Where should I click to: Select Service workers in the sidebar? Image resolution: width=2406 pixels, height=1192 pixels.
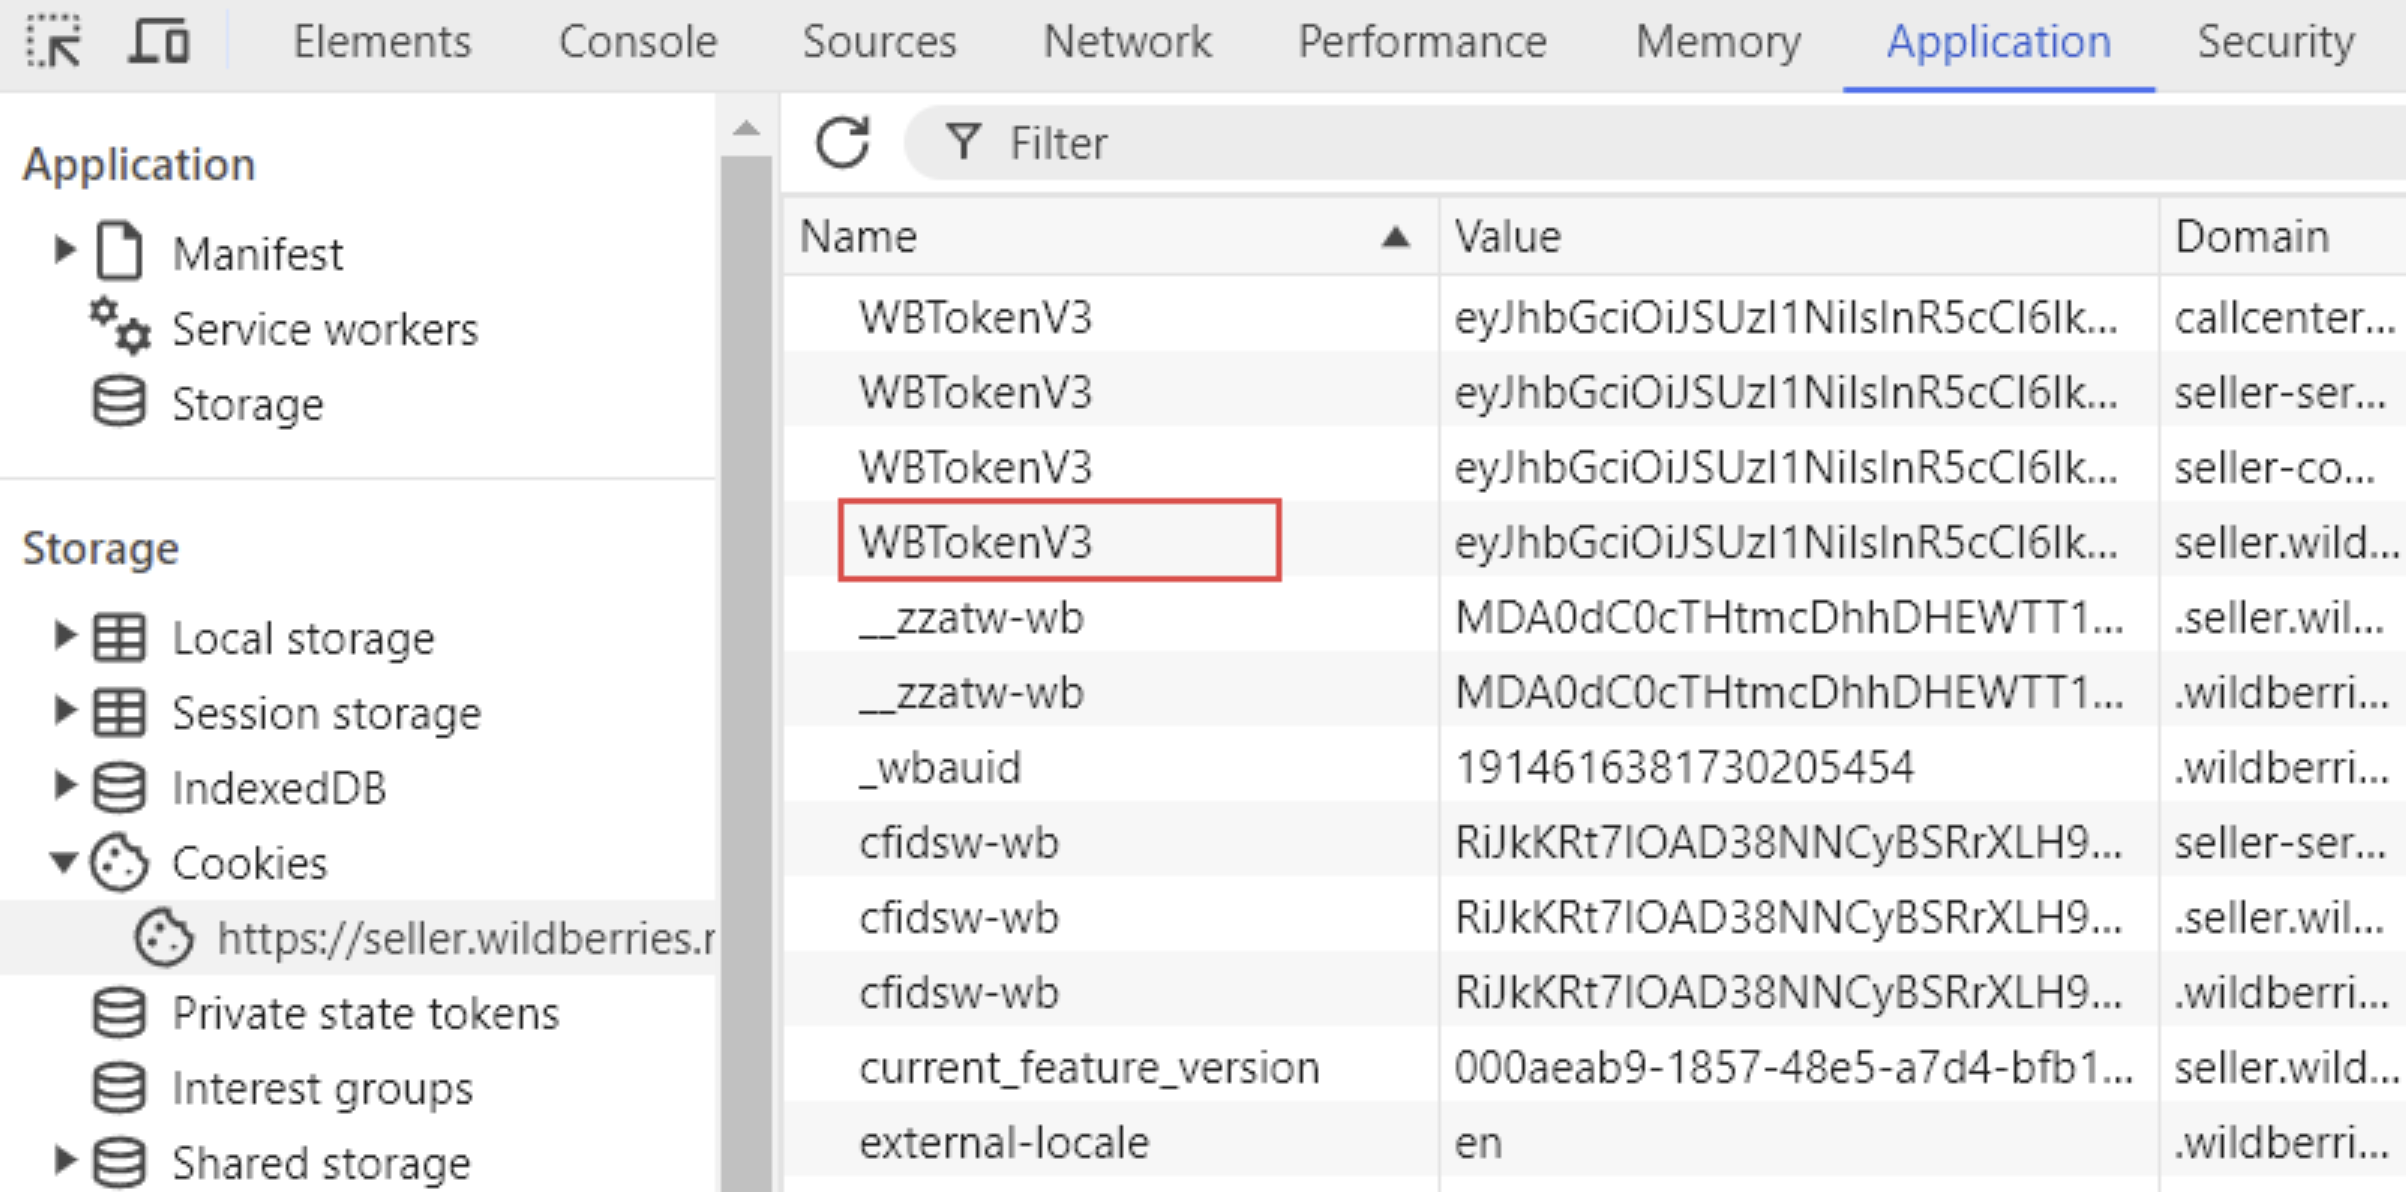click(x=325, y=328)
